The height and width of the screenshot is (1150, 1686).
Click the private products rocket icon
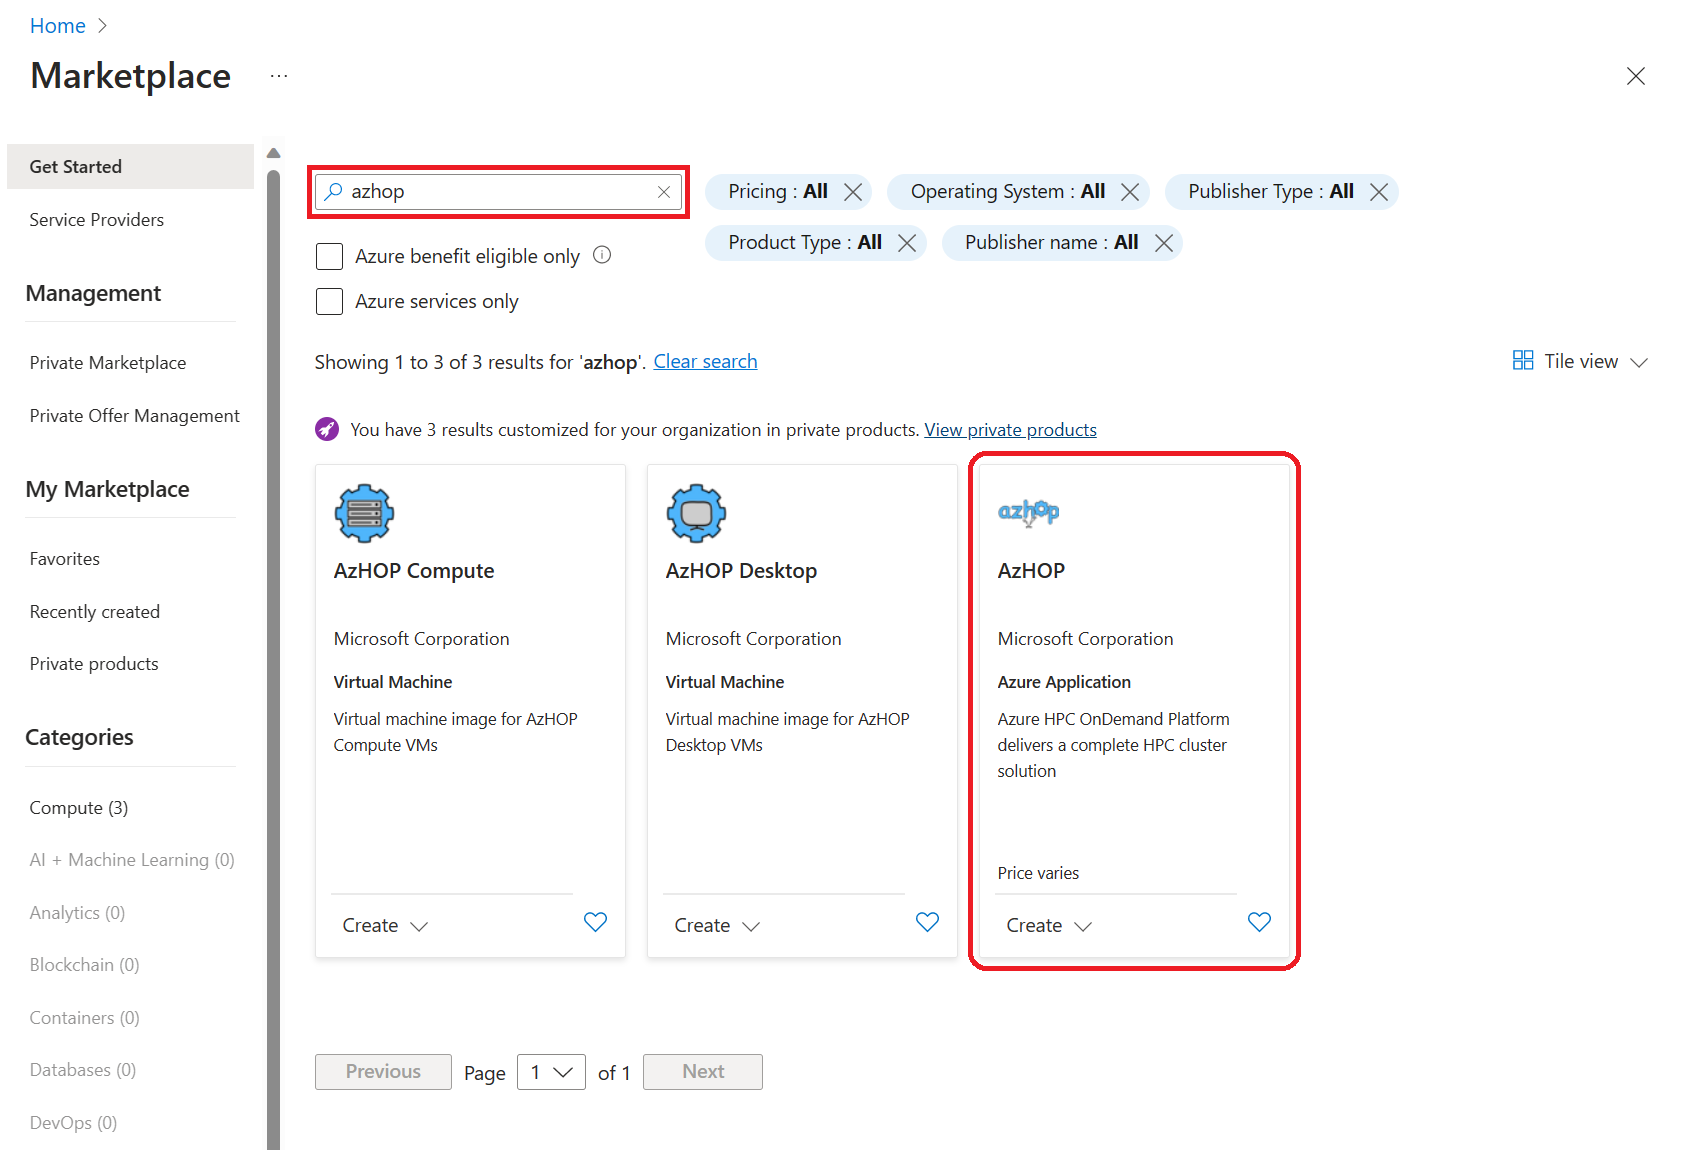[x=327, y=429]
